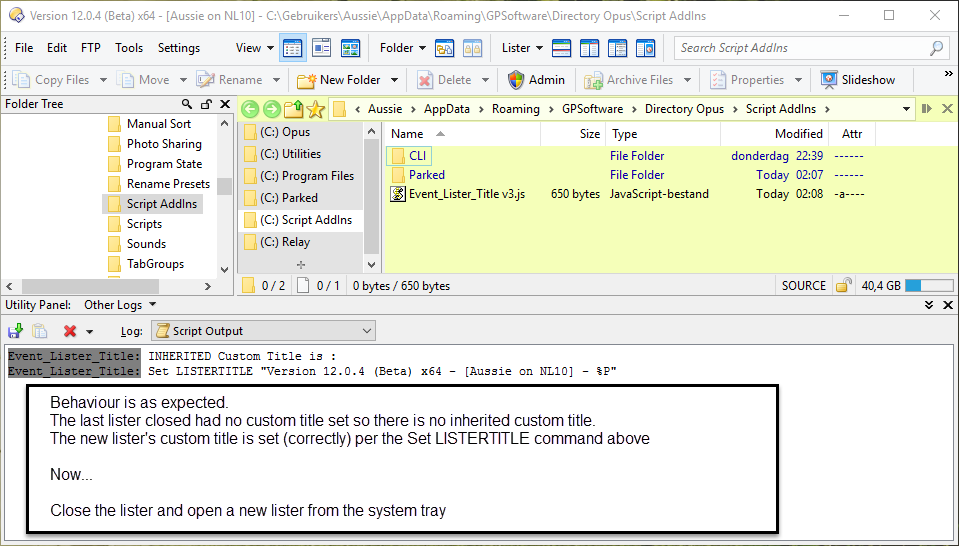Toggle status bar padlock icon

click(845, 286)
